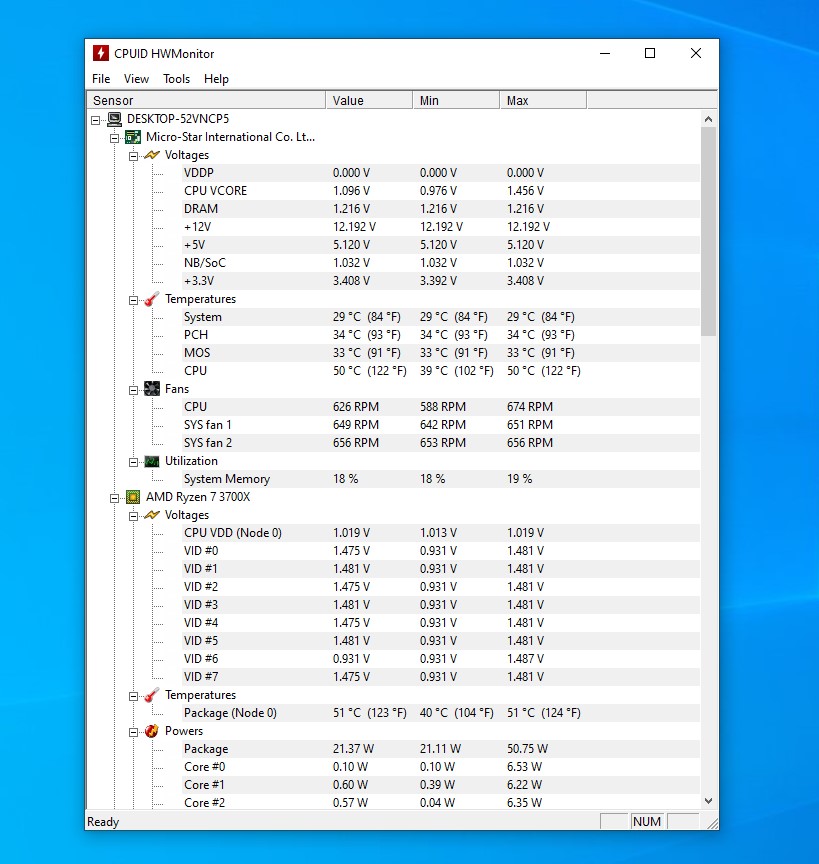This screenshot has width=819, height=864.
Task: Collapse the motherboard Temperatures group
Action: click(133, 300)
